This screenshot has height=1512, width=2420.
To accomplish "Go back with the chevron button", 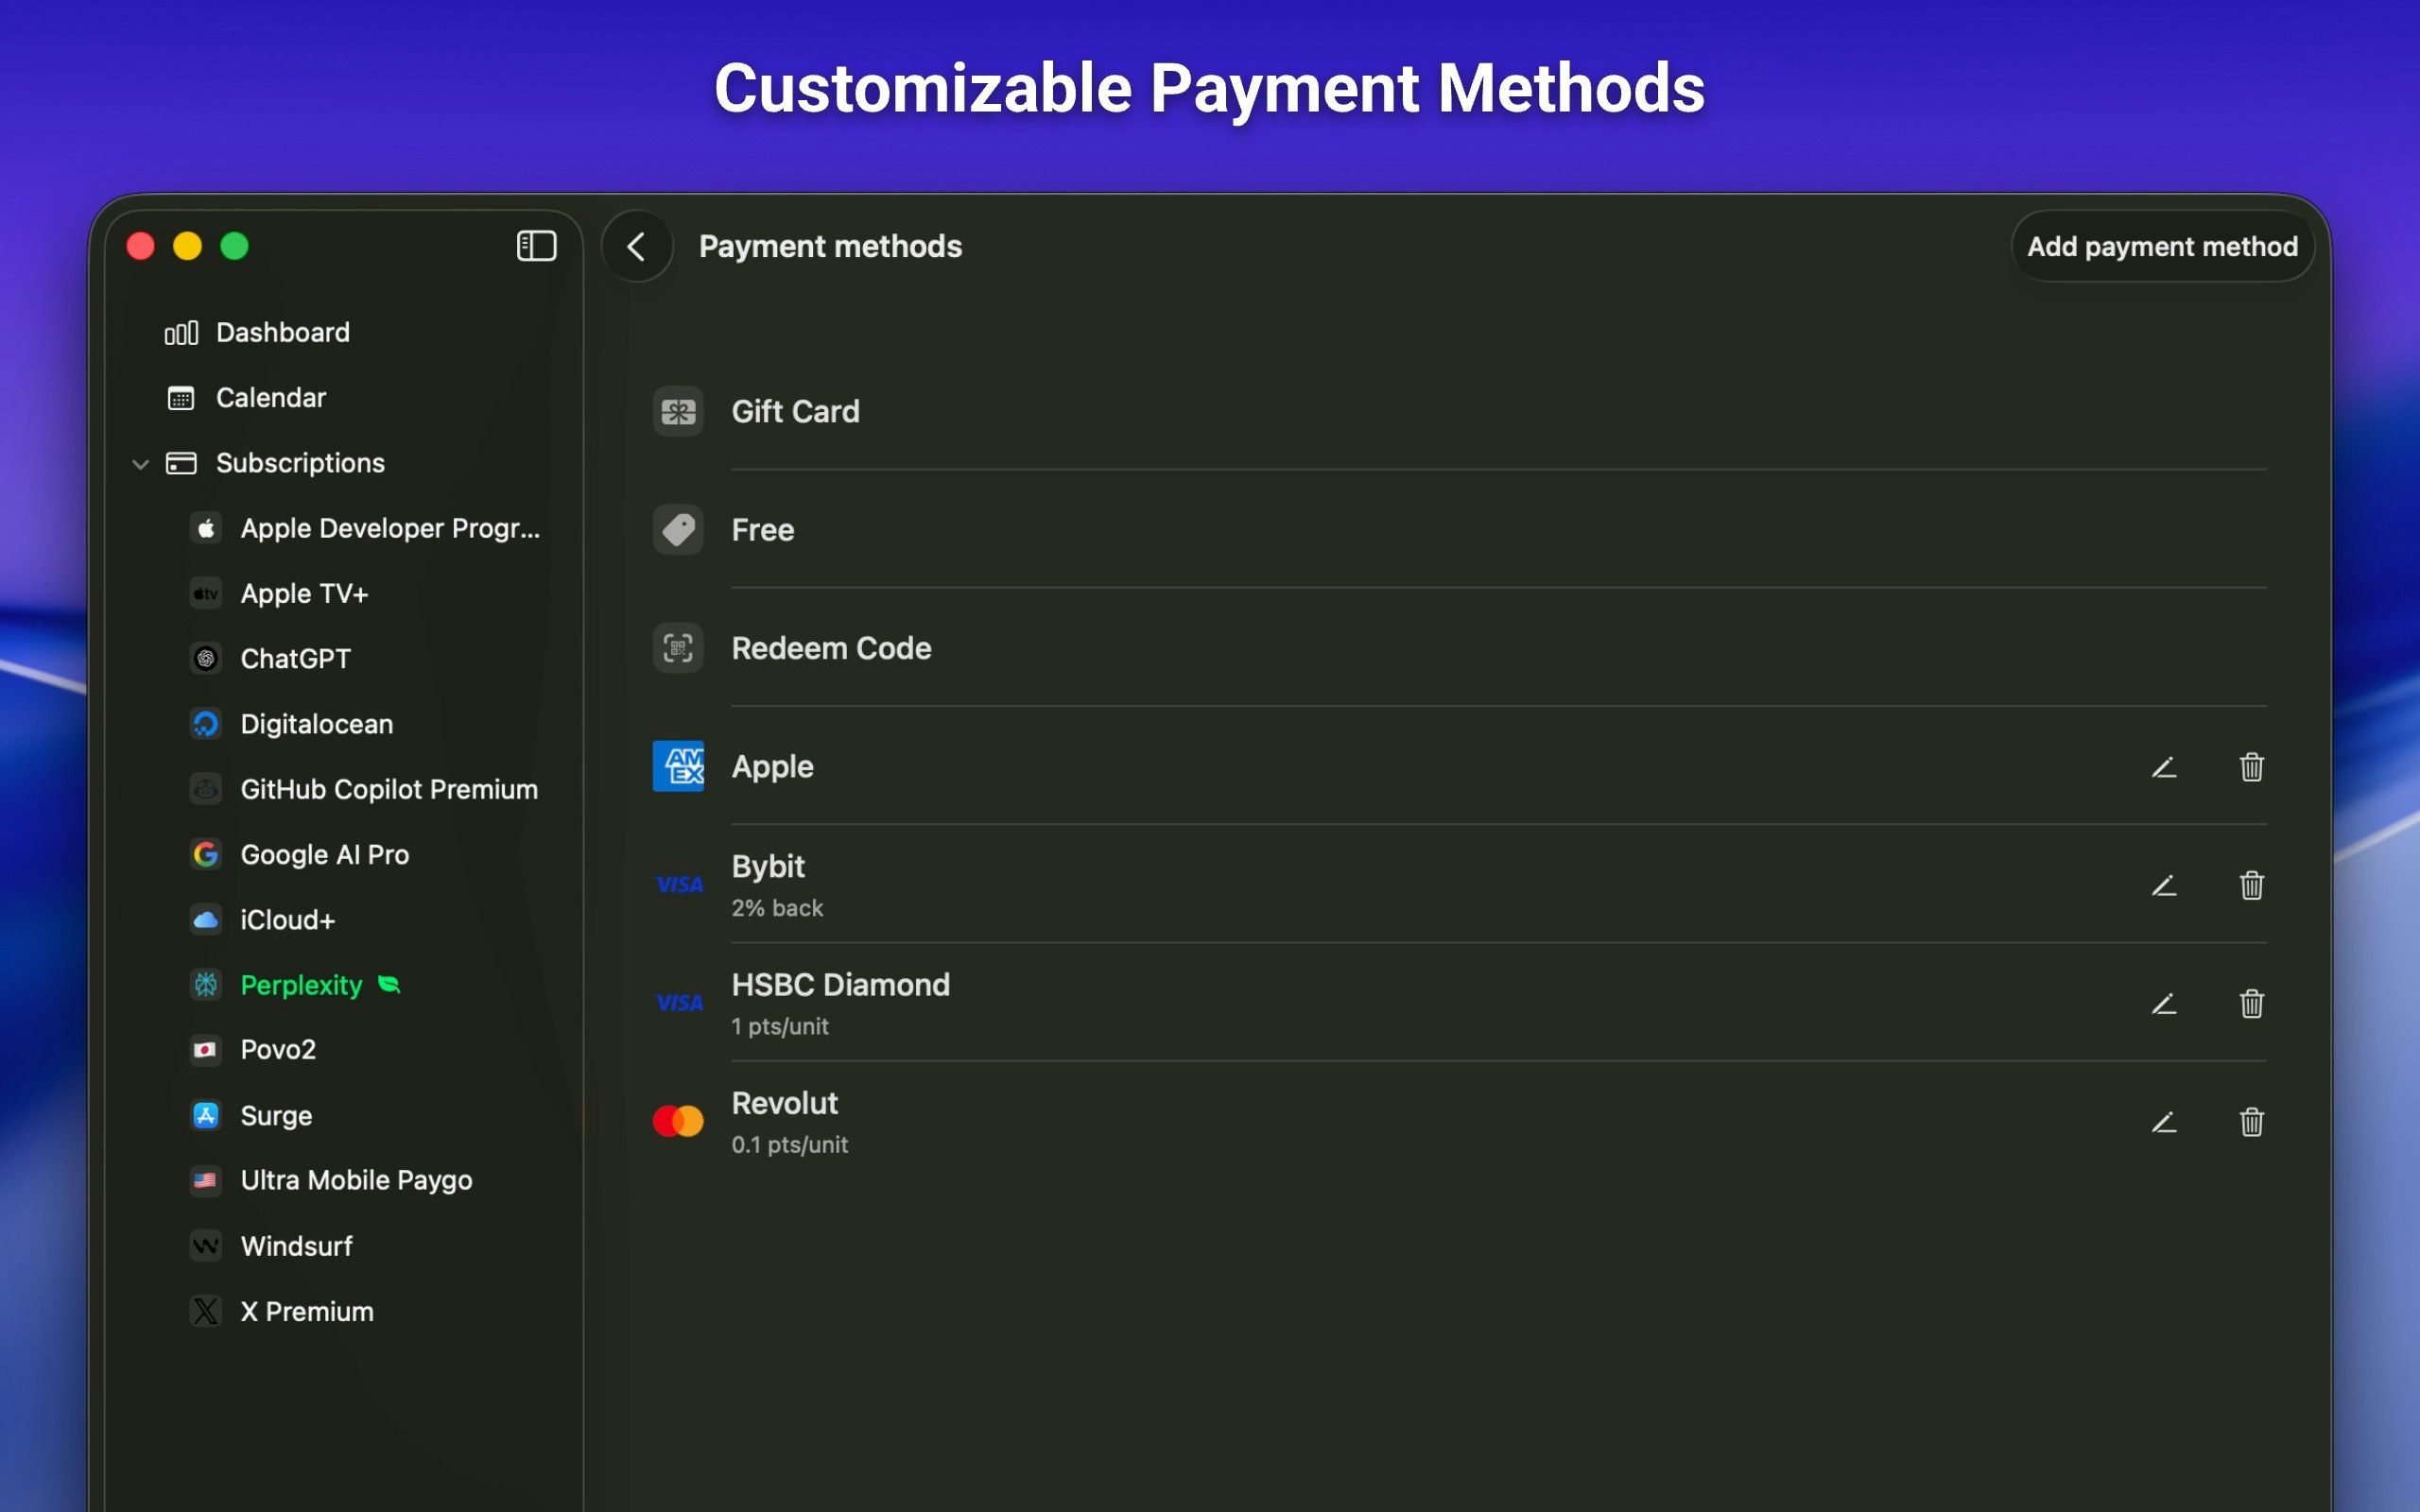I will tap(637, 246).
